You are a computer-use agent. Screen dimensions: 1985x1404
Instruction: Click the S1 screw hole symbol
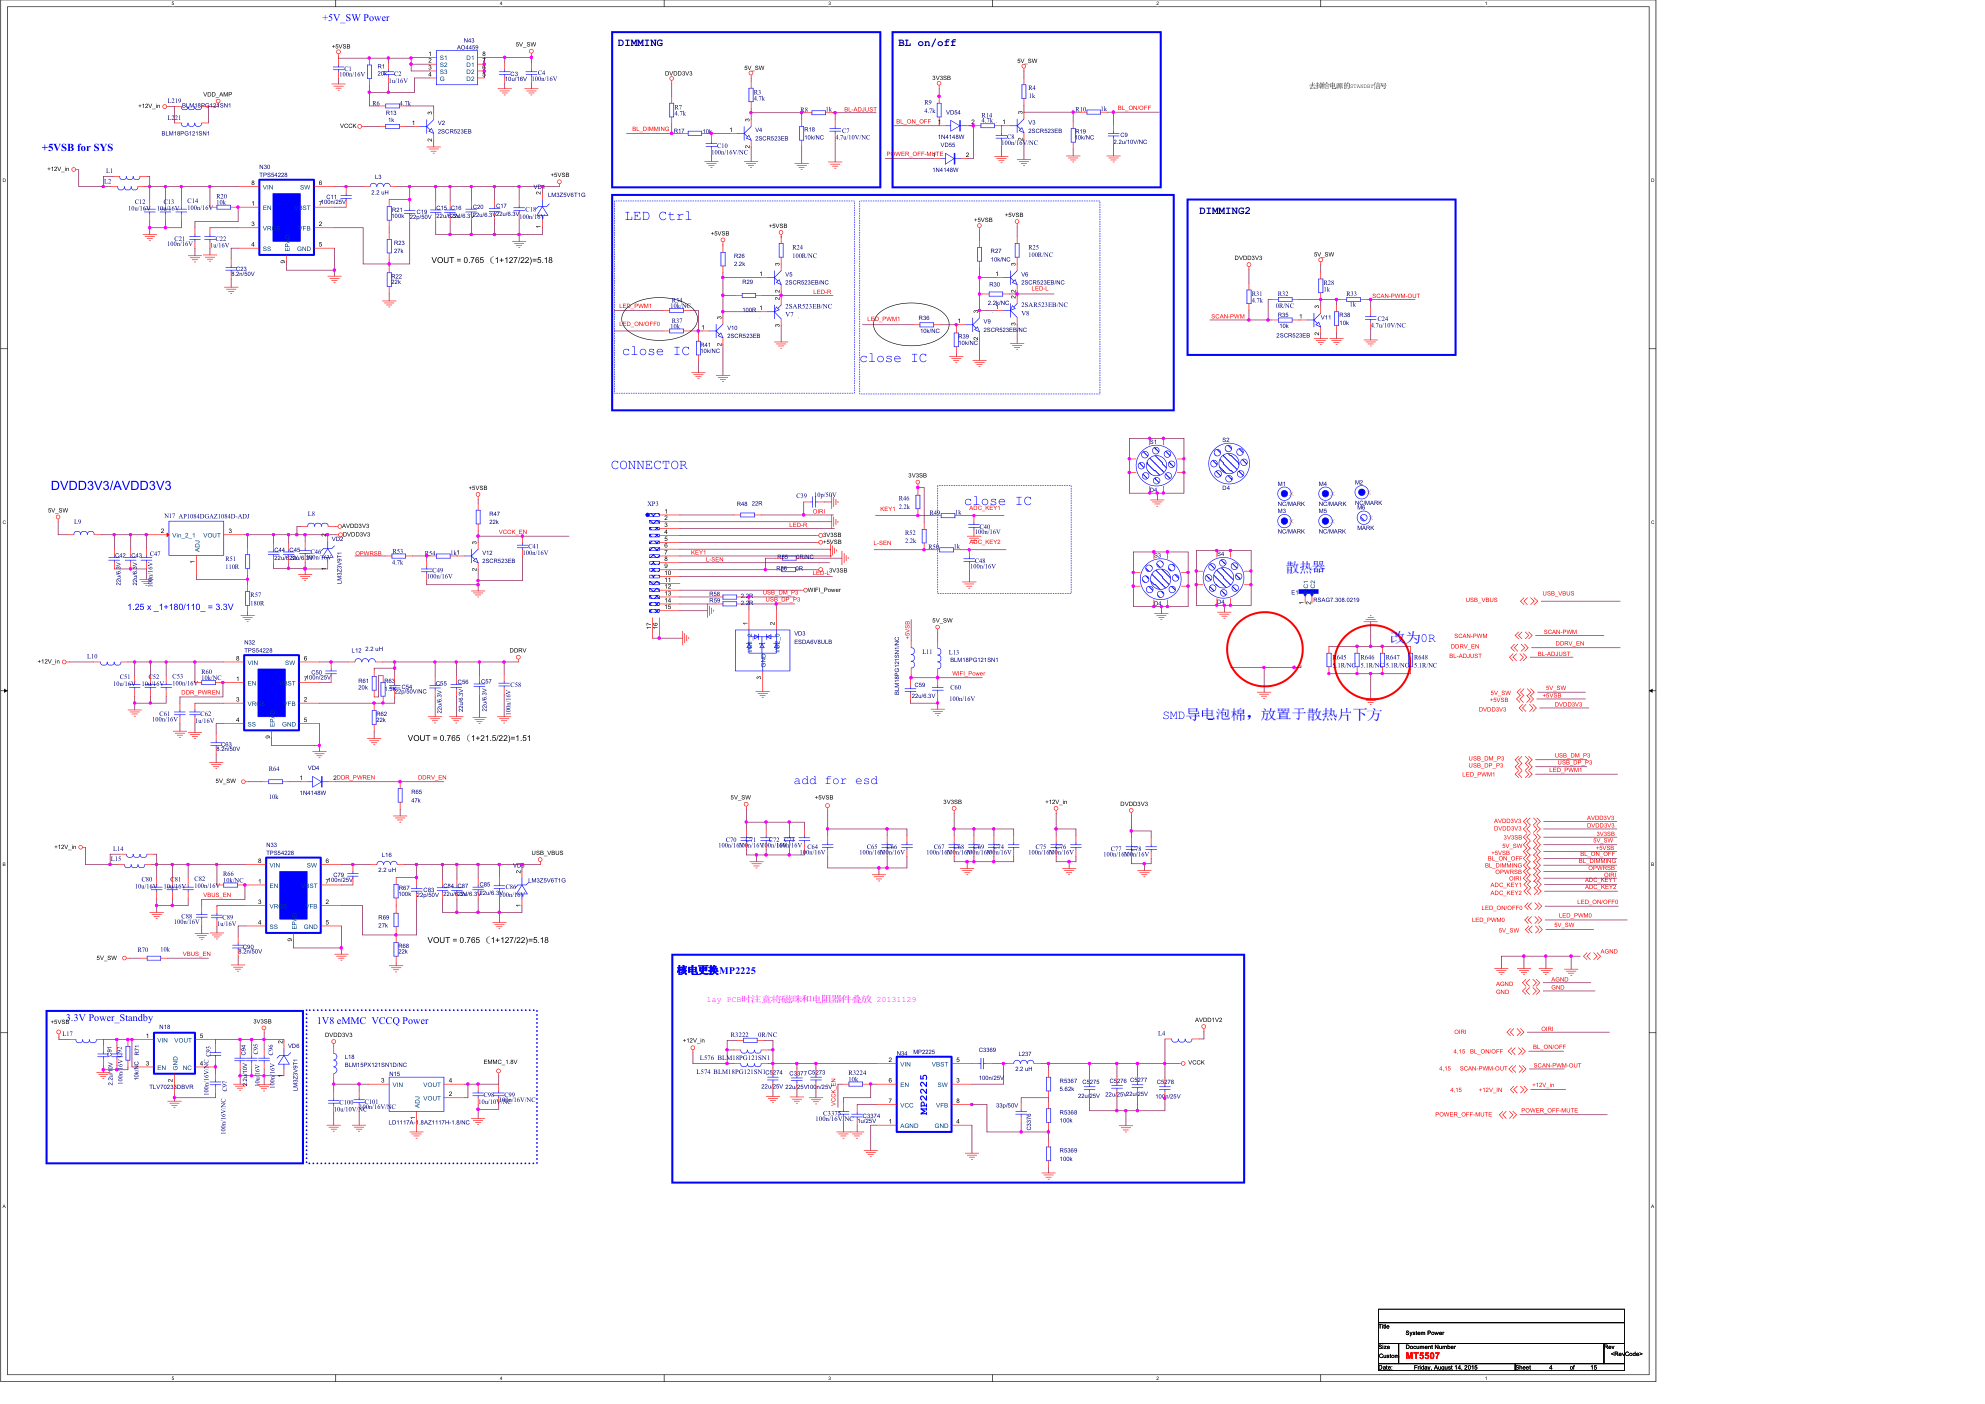click(x=1157, y=465)
